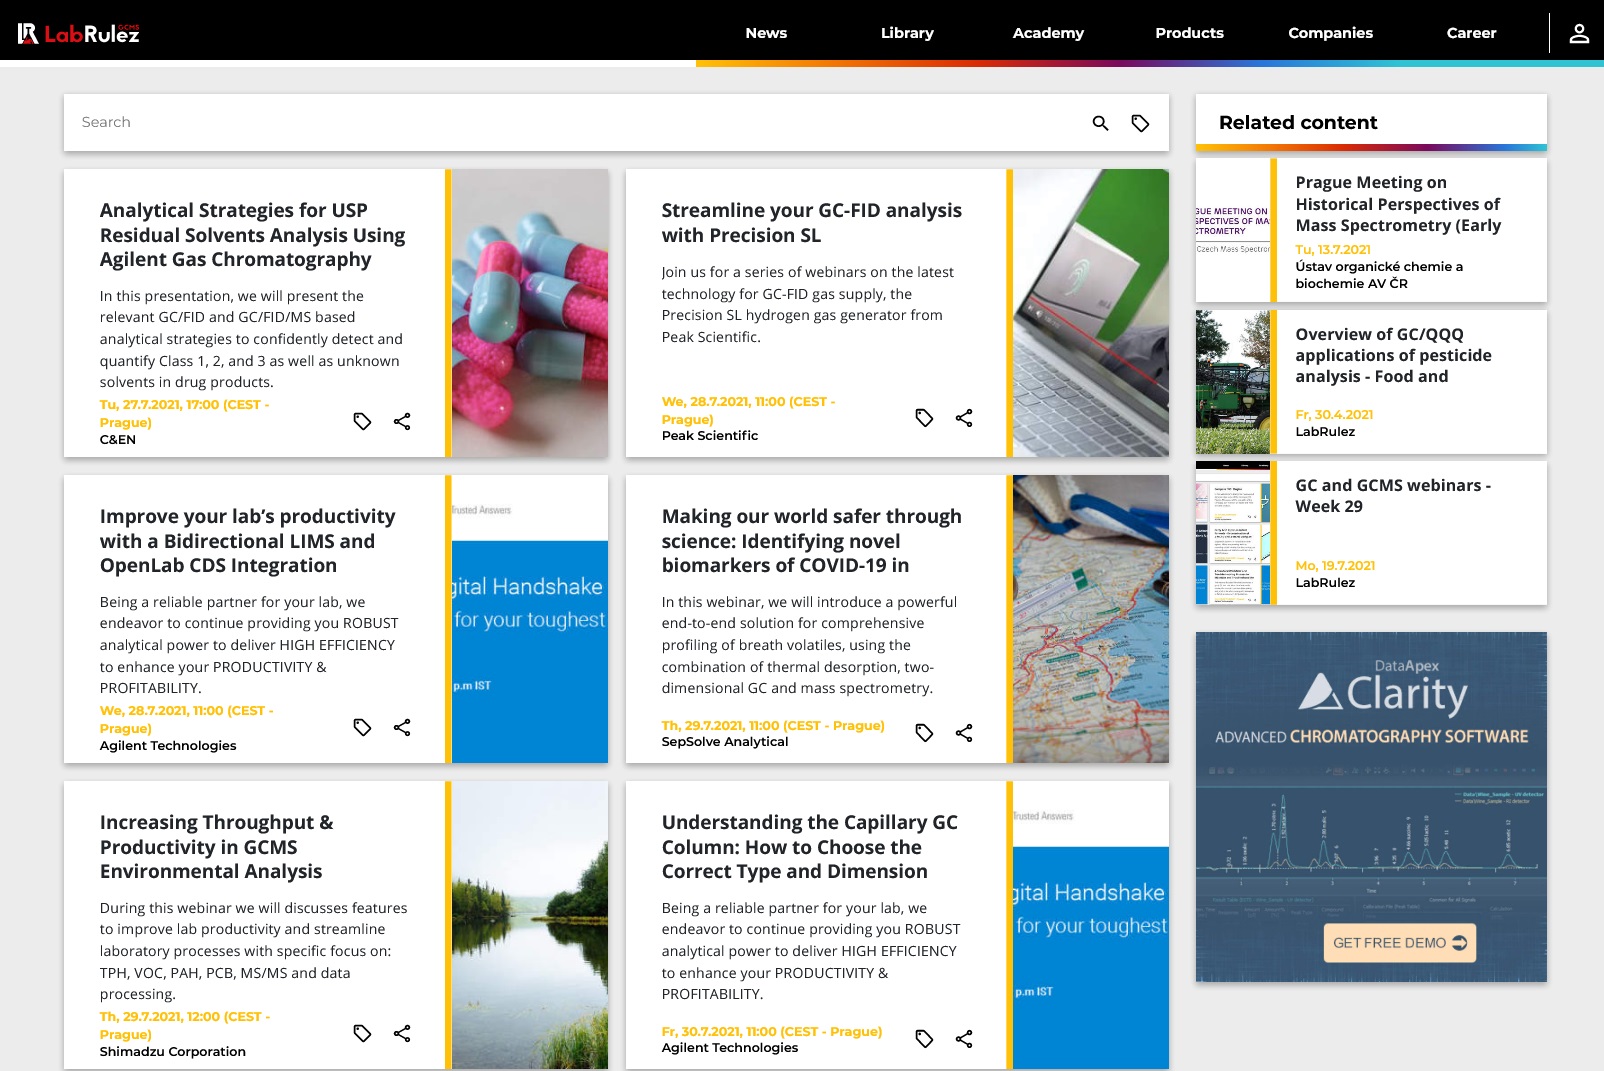The height and width of the screenshot is (1071, 1604).
Task: Click the DataApex Clarity advertisement banner
Action: [x=1371, y=807]
